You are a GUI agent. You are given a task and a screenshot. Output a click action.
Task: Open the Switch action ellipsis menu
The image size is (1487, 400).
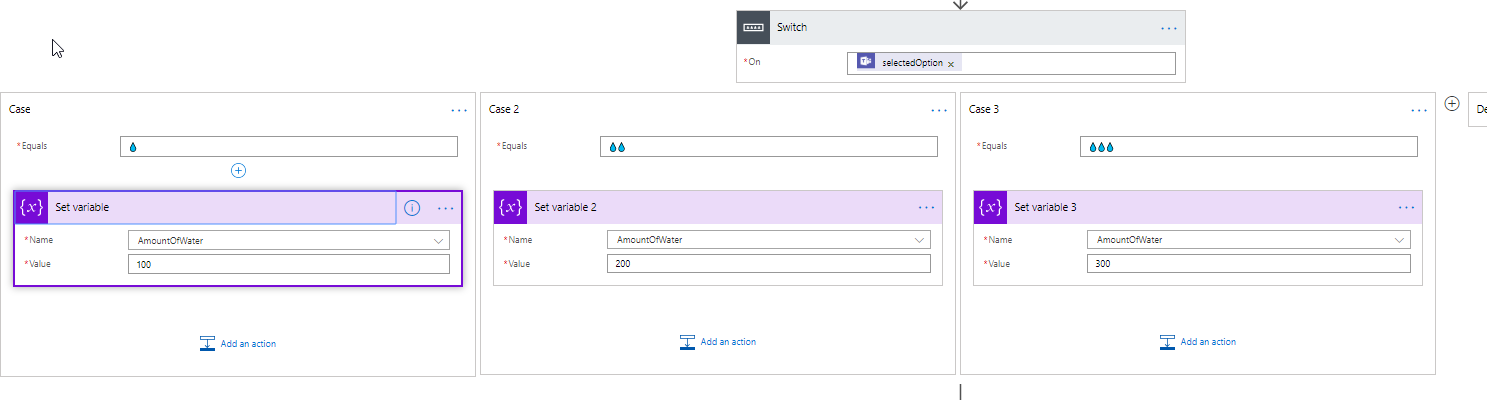[1169, 28]
